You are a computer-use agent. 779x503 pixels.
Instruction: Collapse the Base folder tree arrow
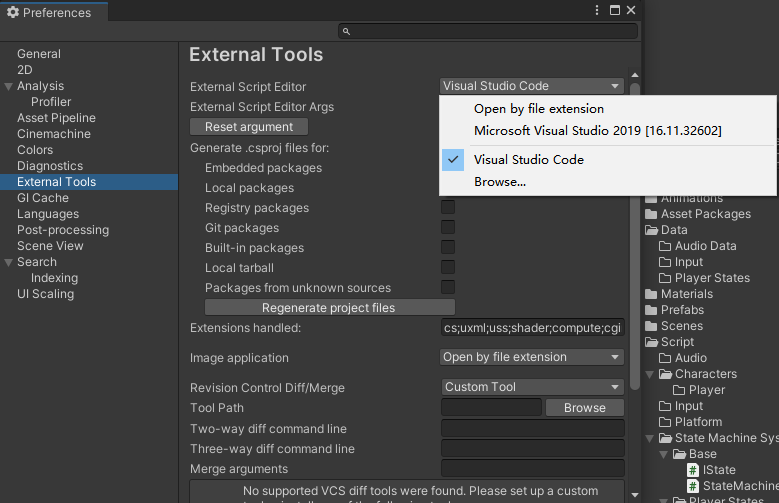click(x=663, y=454)
